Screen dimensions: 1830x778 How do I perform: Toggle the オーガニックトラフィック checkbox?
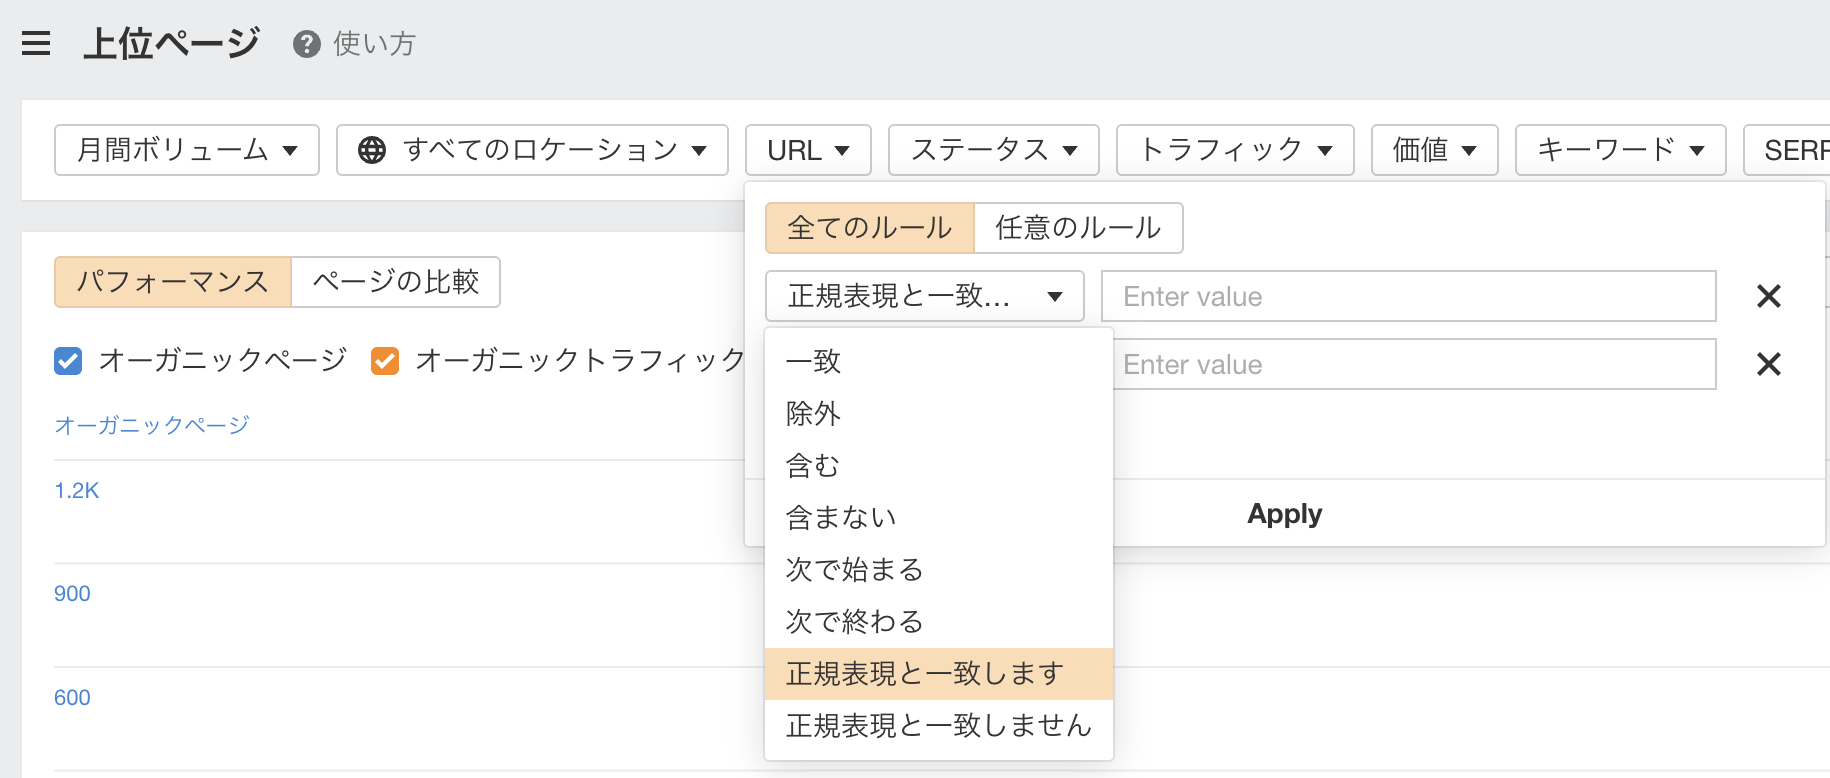pyautogui.click(x=385, y=360)
